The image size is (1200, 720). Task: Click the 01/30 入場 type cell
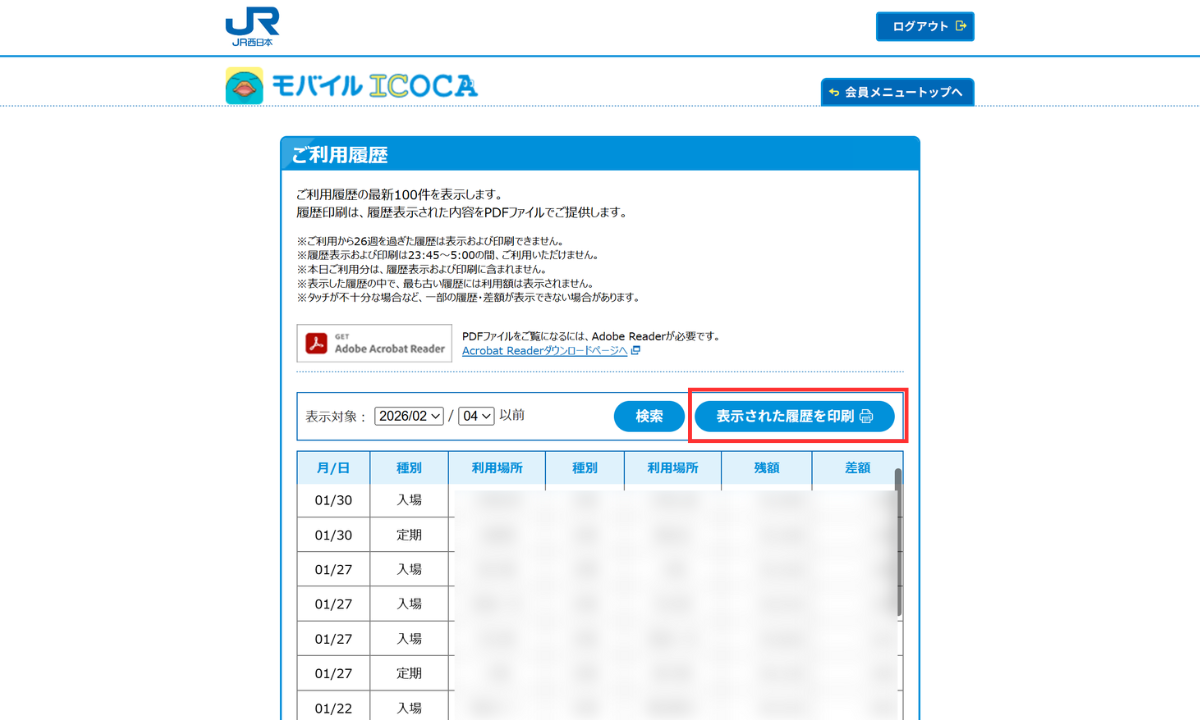click(x=409, y=500)
